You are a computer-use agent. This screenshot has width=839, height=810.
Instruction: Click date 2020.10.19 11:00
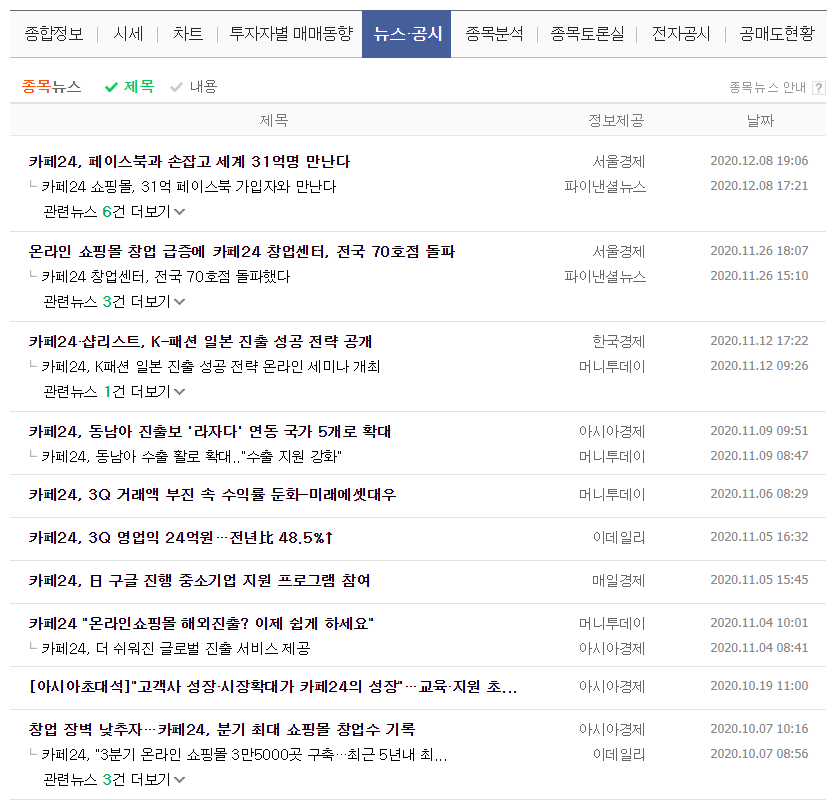tap(759, 686)
